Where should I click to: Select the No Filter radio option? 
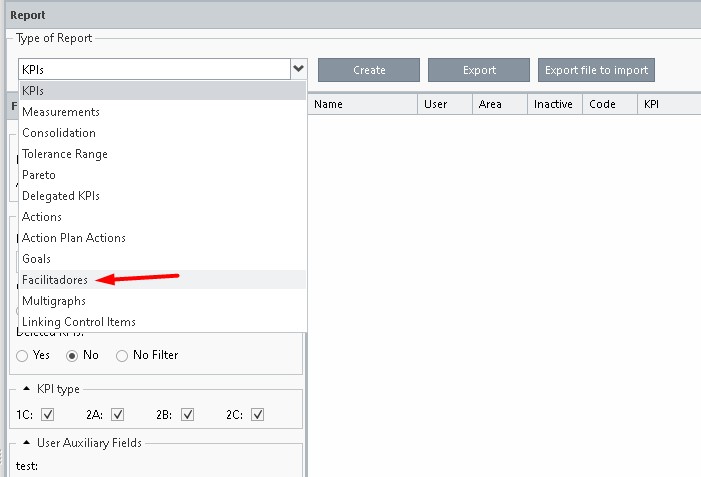click(123, 355)
